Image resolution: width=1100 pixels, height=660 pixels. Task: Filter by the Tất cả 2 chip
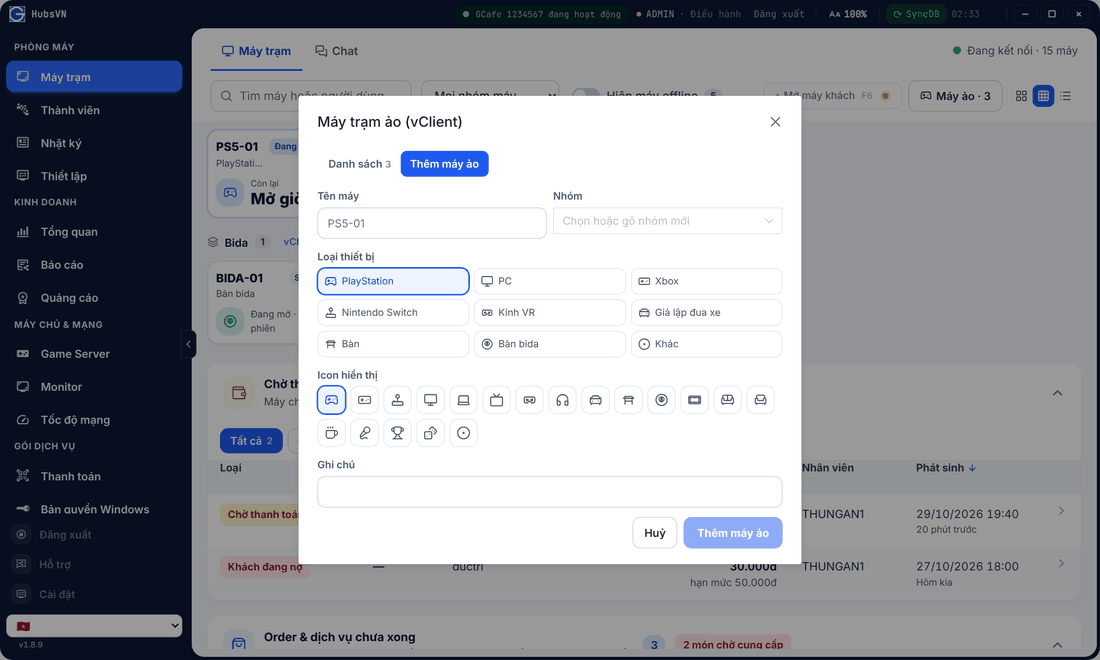point(251,441)
